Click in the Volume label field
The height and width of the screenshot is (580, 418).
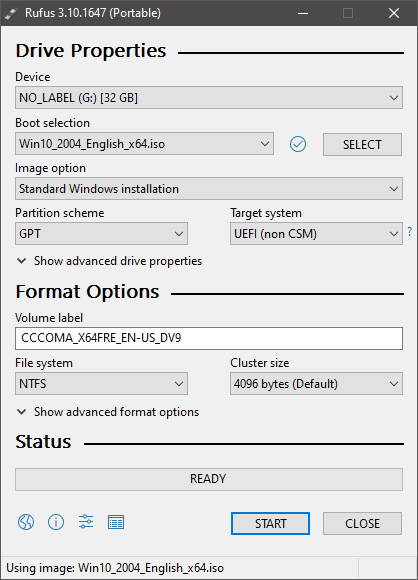coord(209,338)
